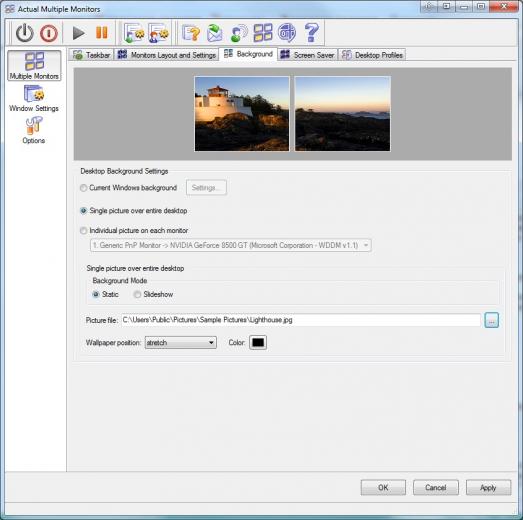This screenshot has height=520, width=523.
Task: Open the black Color swatch picker
Action: pos(258,343)
